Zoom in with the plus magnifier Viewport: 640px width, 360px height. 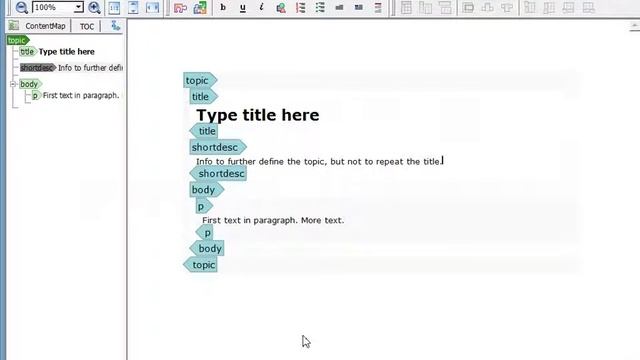pyautogui.click(x=94, y=7)
